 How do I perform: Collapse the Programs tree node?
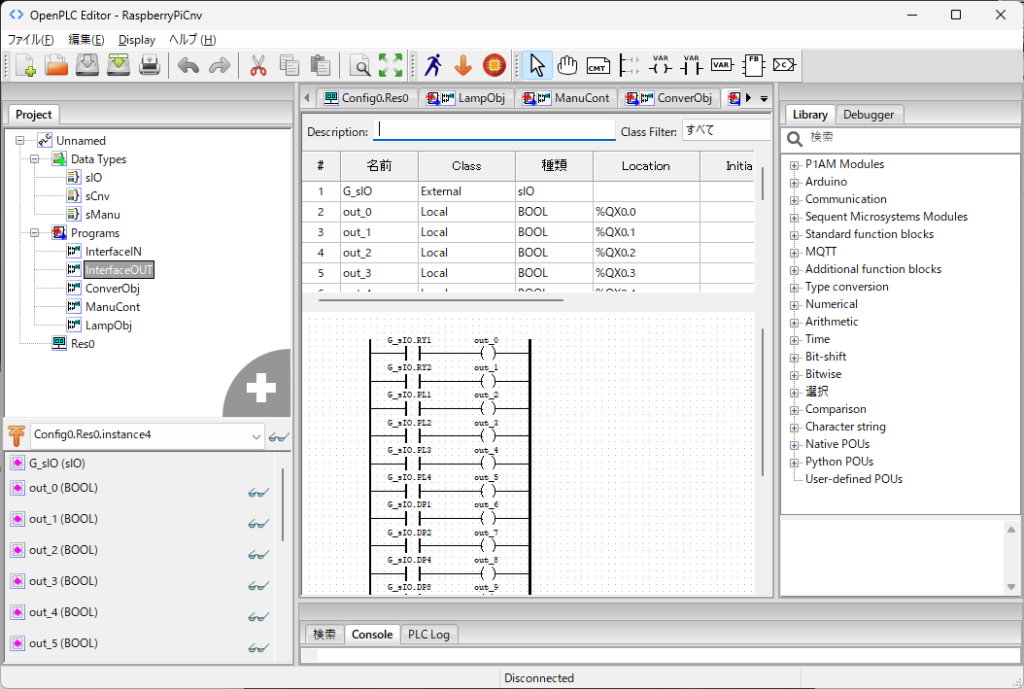tap(35, 232)
